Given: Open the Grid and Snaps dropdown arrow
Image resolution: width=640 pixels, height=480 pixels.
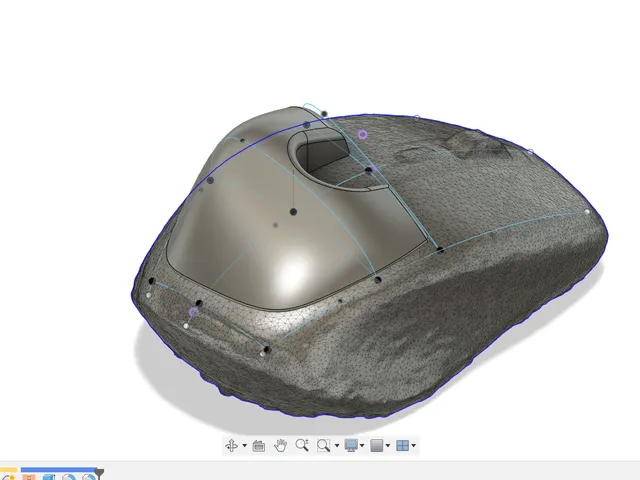Looking at the screenshot, I should click(x=388, y=445).
